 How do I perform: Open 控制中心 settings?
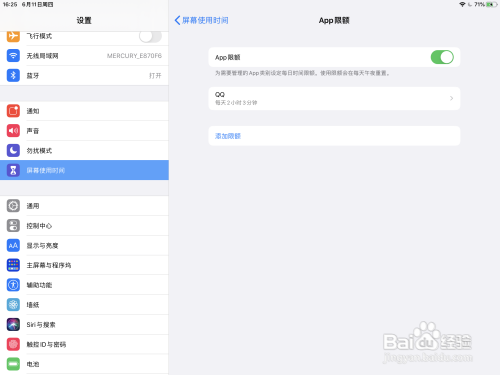pyautogui.click(x=84, y=225)
